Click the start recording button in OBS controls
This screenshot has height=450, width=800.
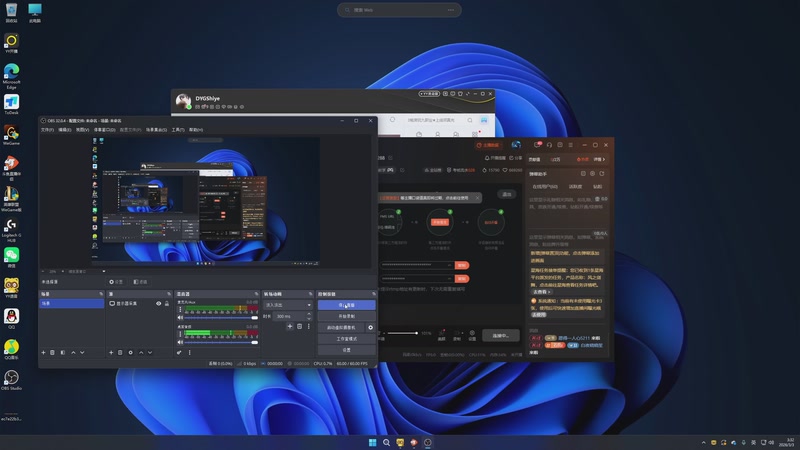[346, 316]
